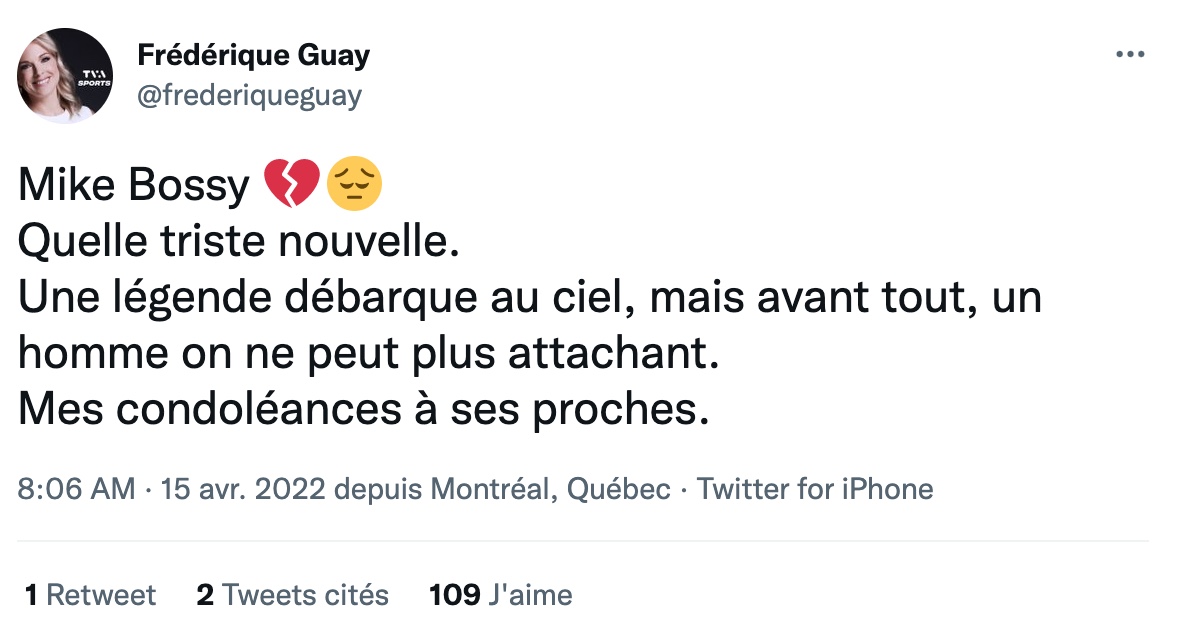This screenshot has height=636, width=1180.
Task: Click the Twitter for iPhone source label
Action: [814, 489]
